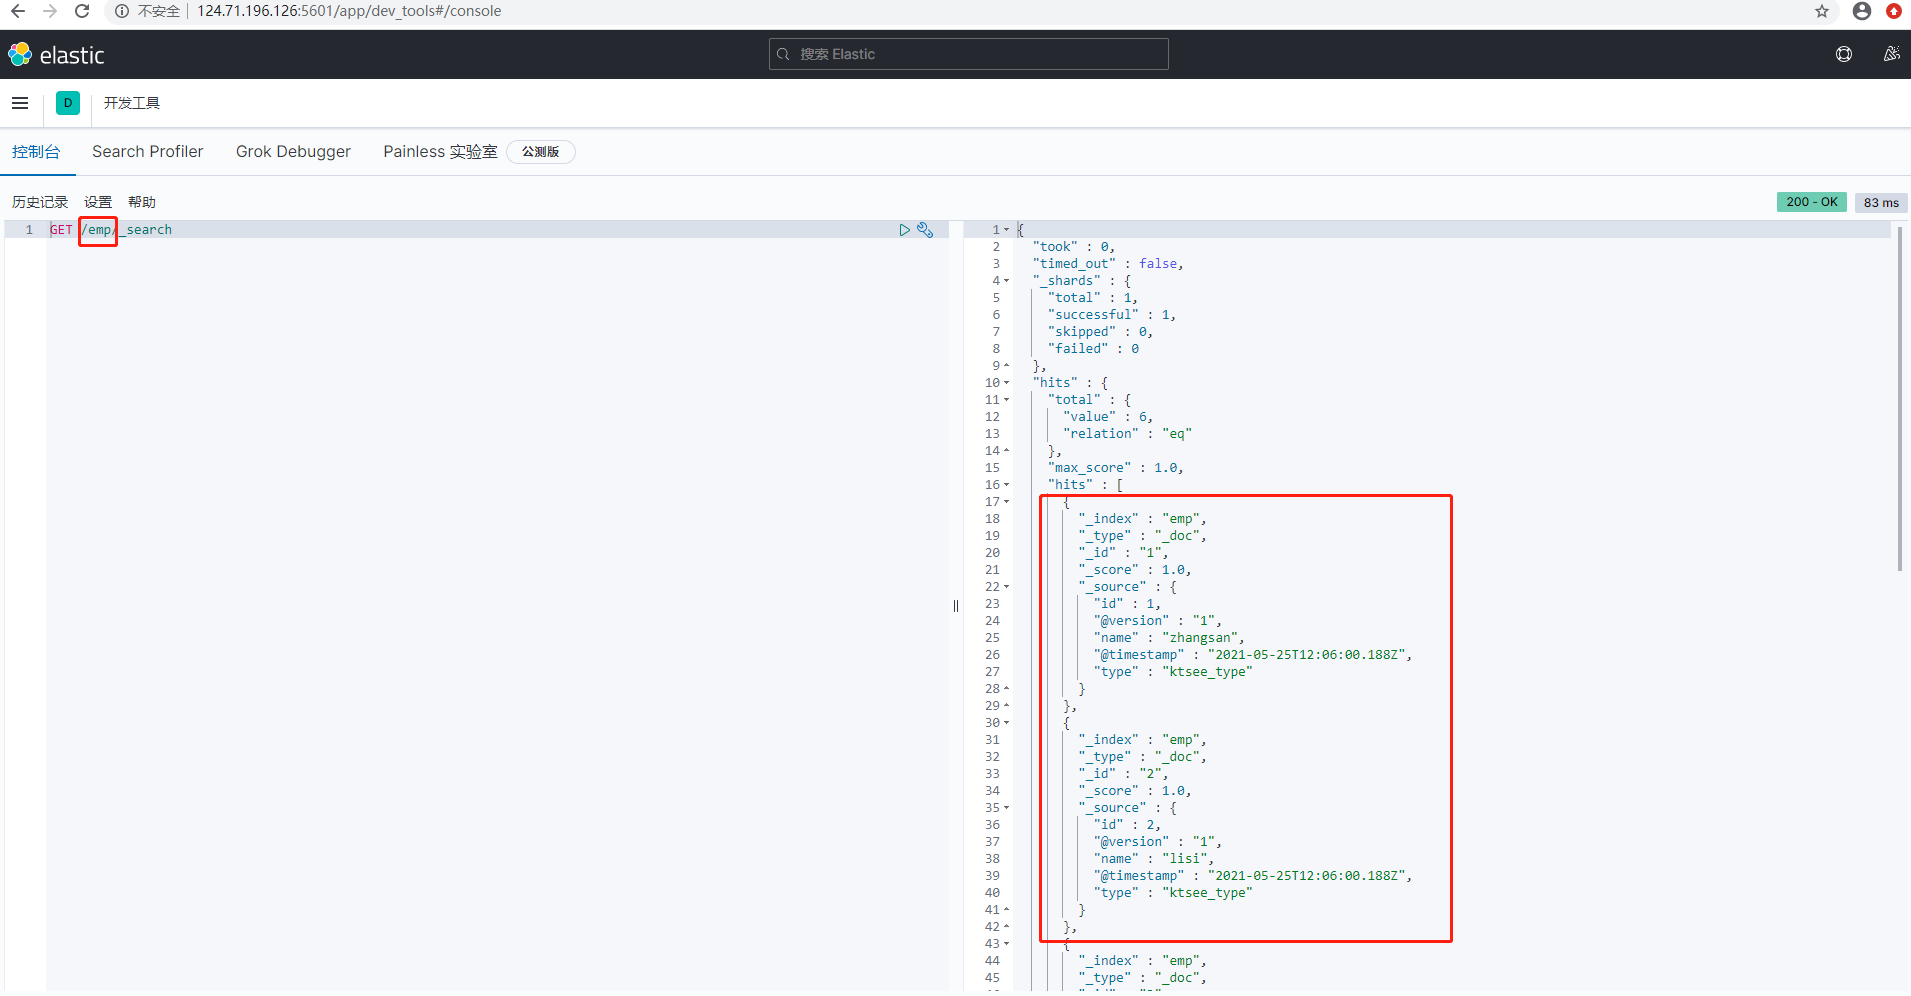Click "took" : 0 line
1911x996 pixels.
tap(1073, 247)
